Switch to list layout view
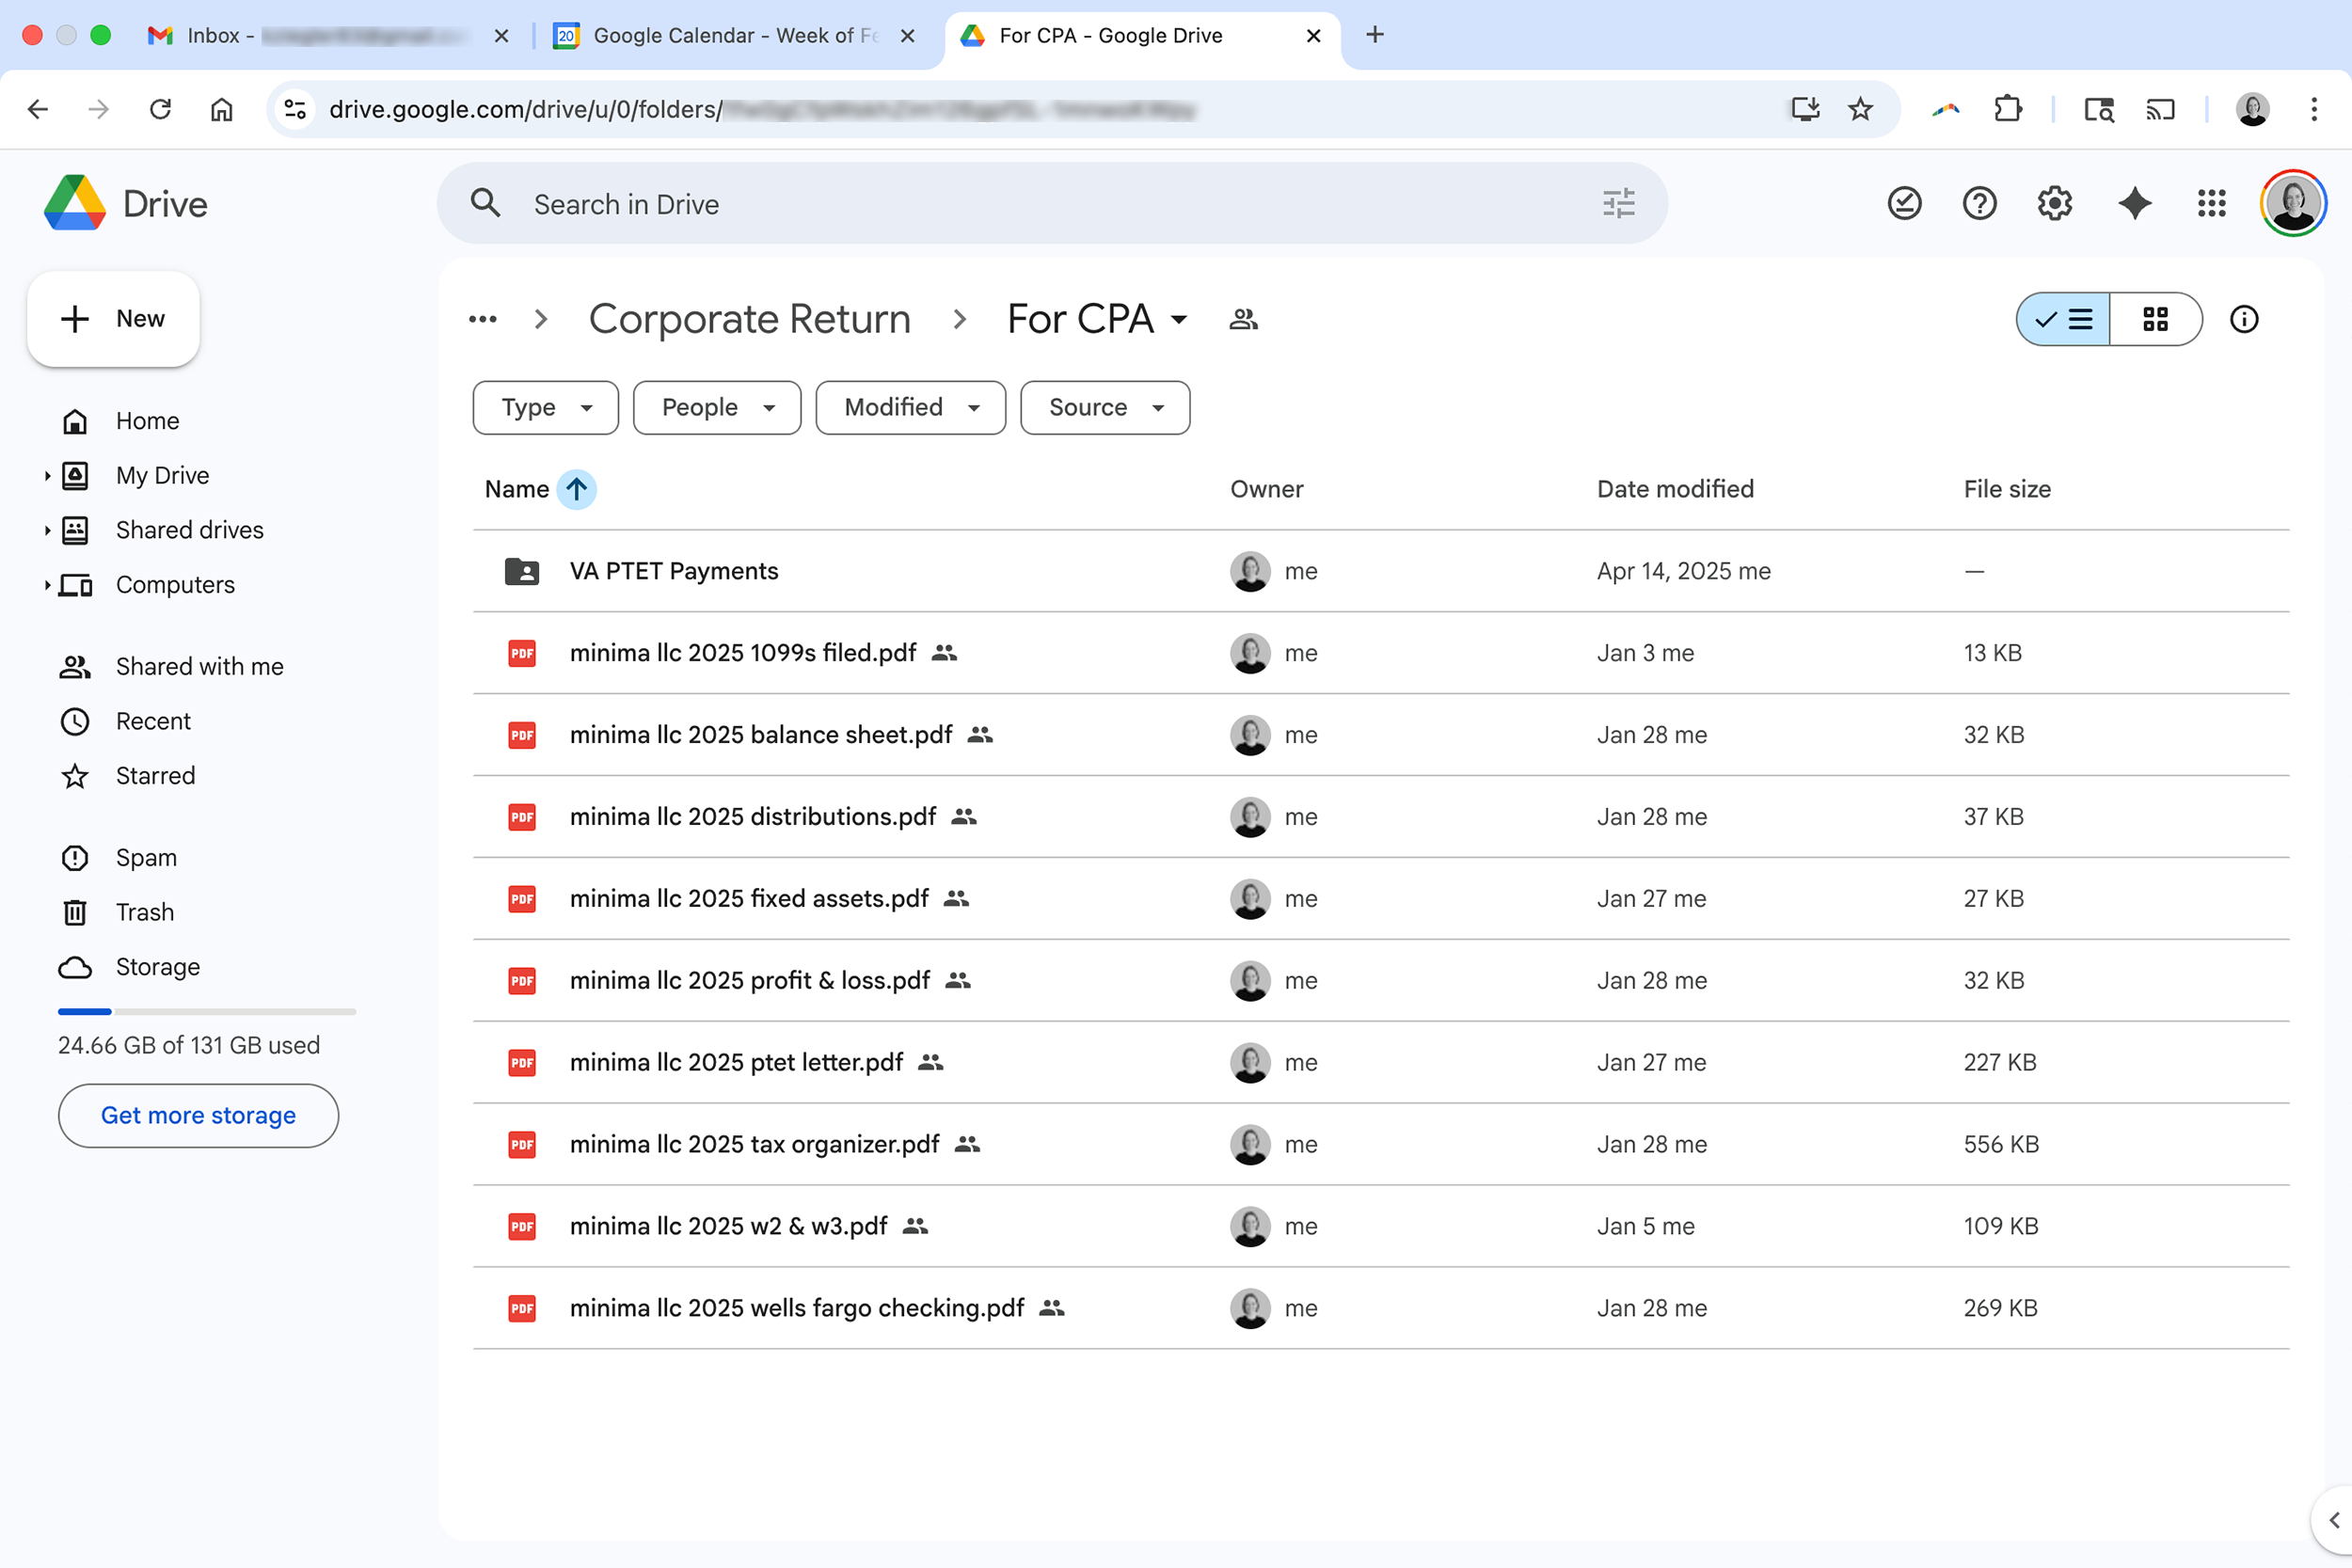 point(2064,319)
